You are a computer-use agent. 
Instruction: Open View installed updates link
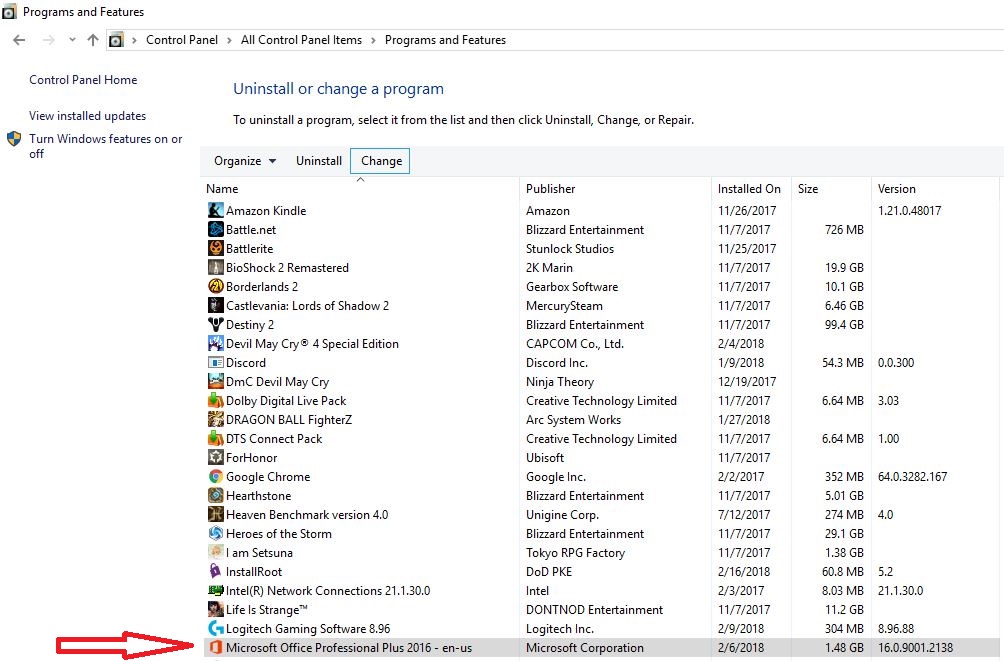tap(88, 116)
